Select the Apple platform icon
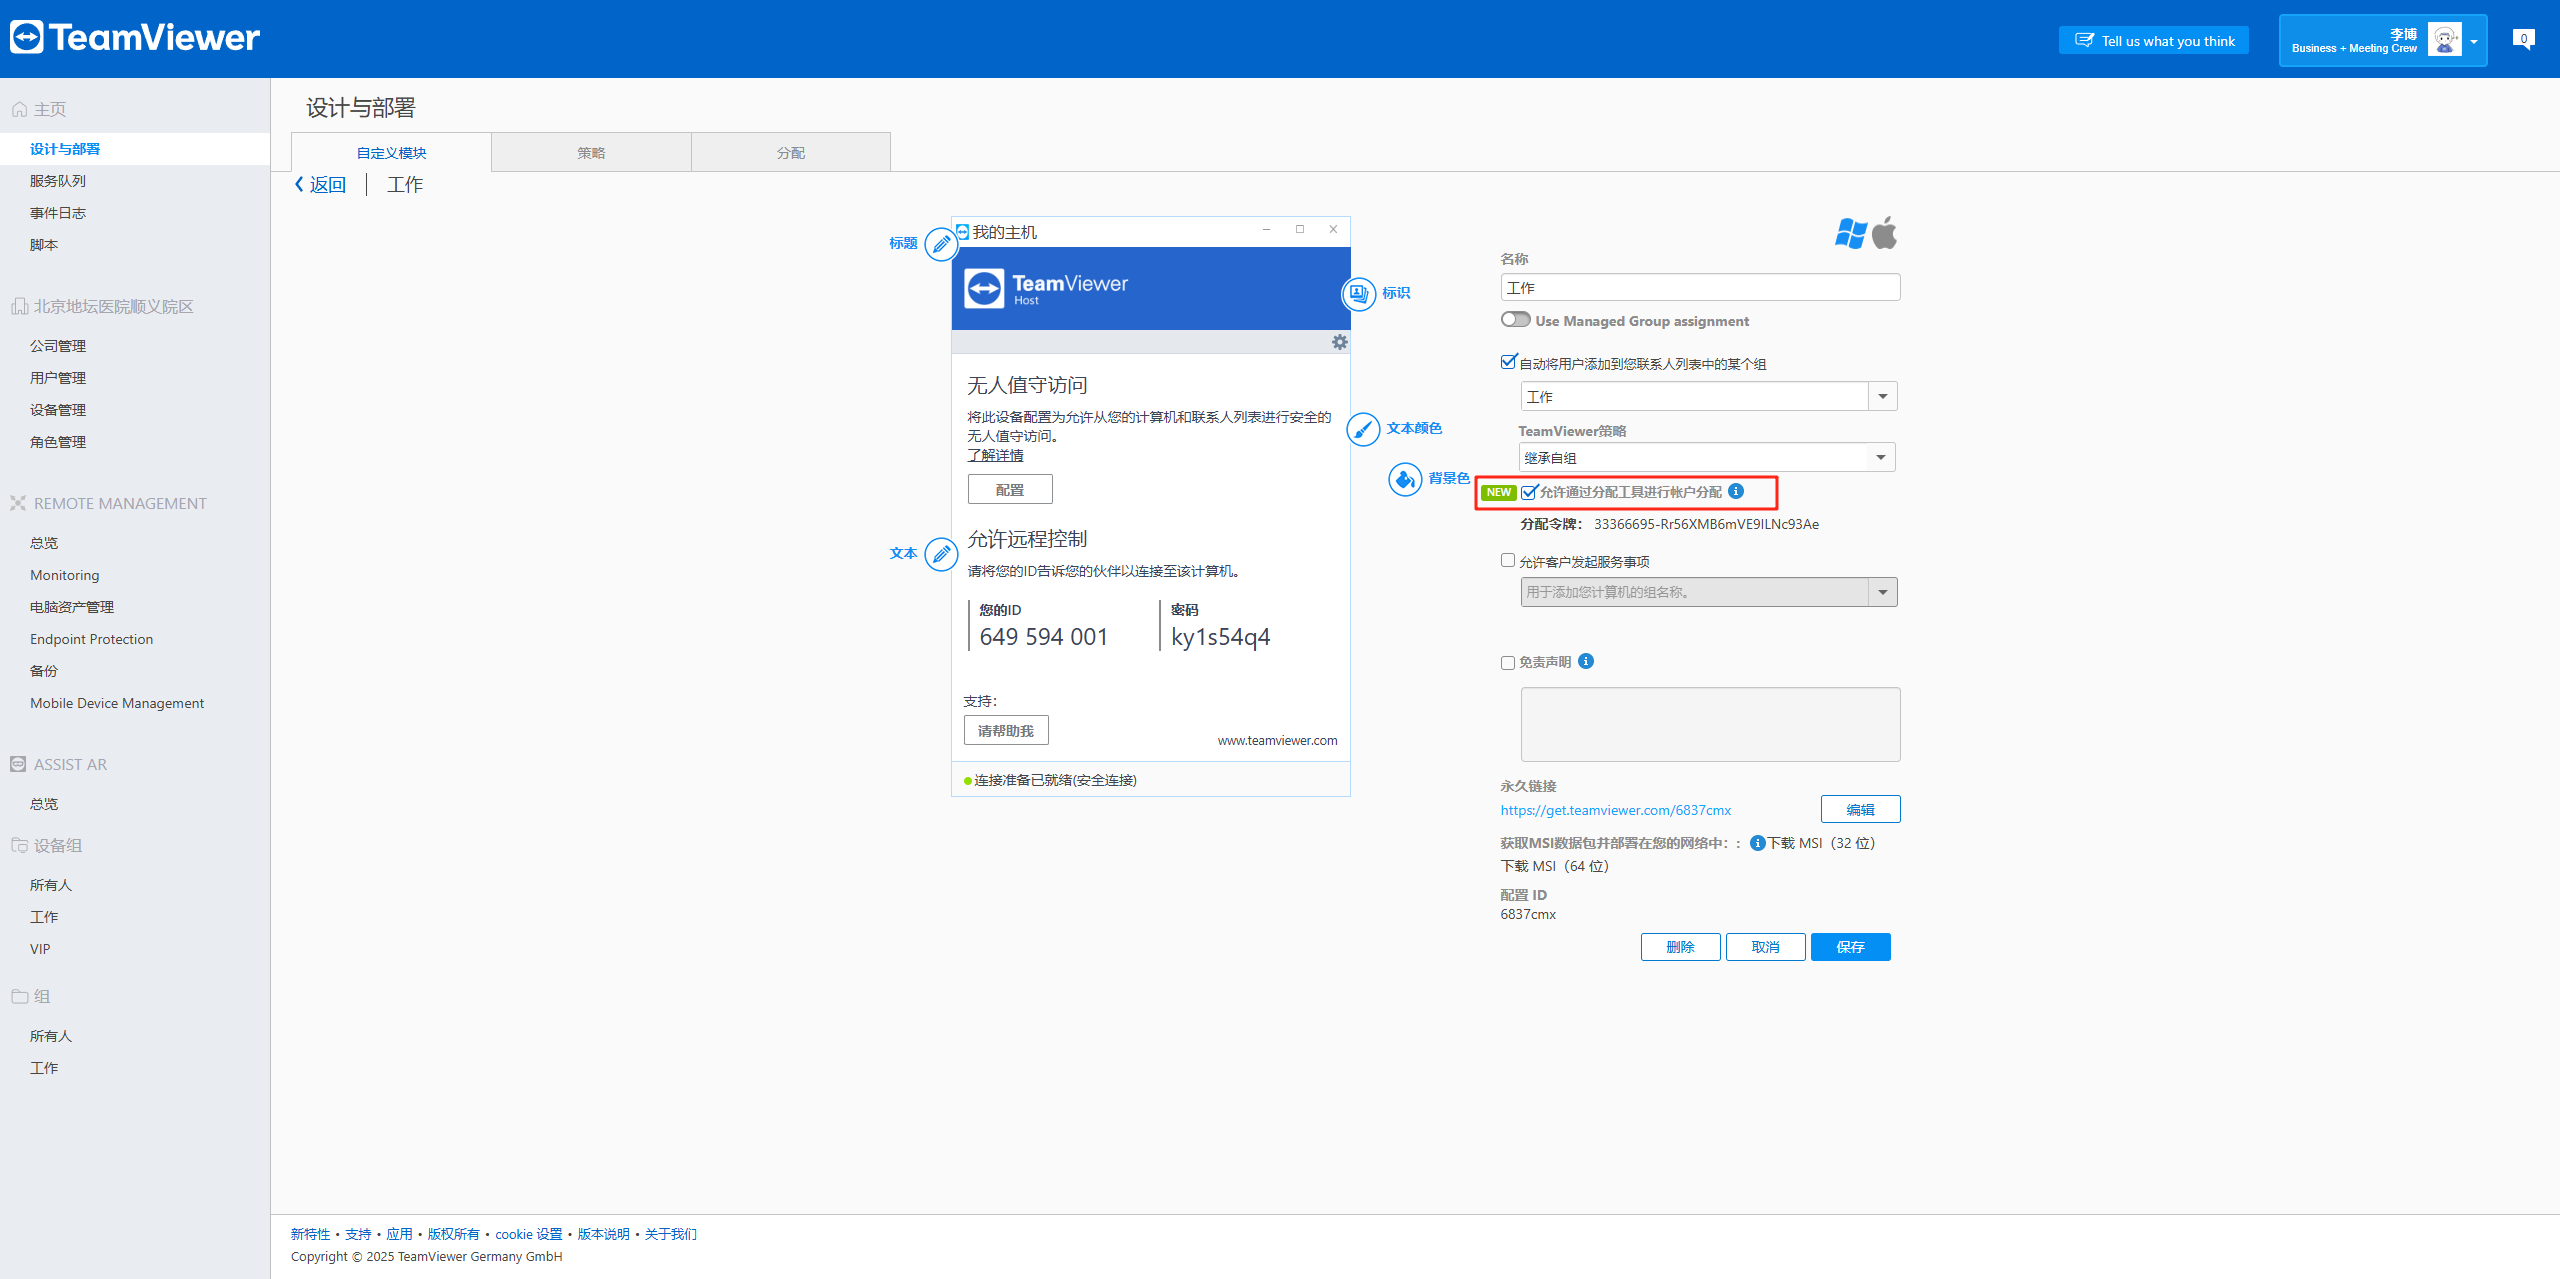Image resolution: width=2560 pixels, height=1279 pixels. point(1885,233)
